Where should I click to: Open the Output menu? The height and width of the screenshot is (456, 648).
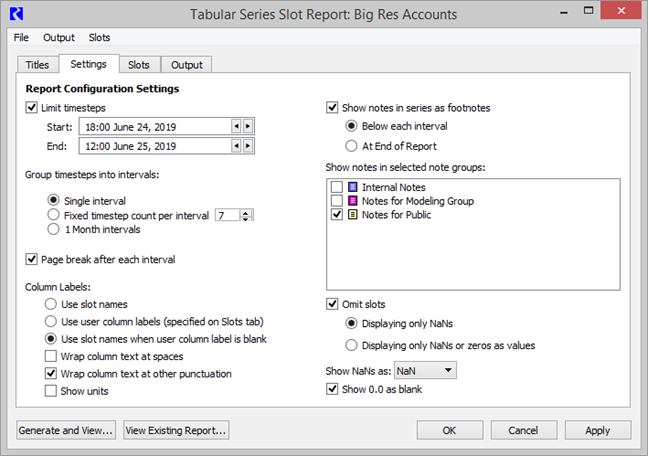[x=58, y=37]
